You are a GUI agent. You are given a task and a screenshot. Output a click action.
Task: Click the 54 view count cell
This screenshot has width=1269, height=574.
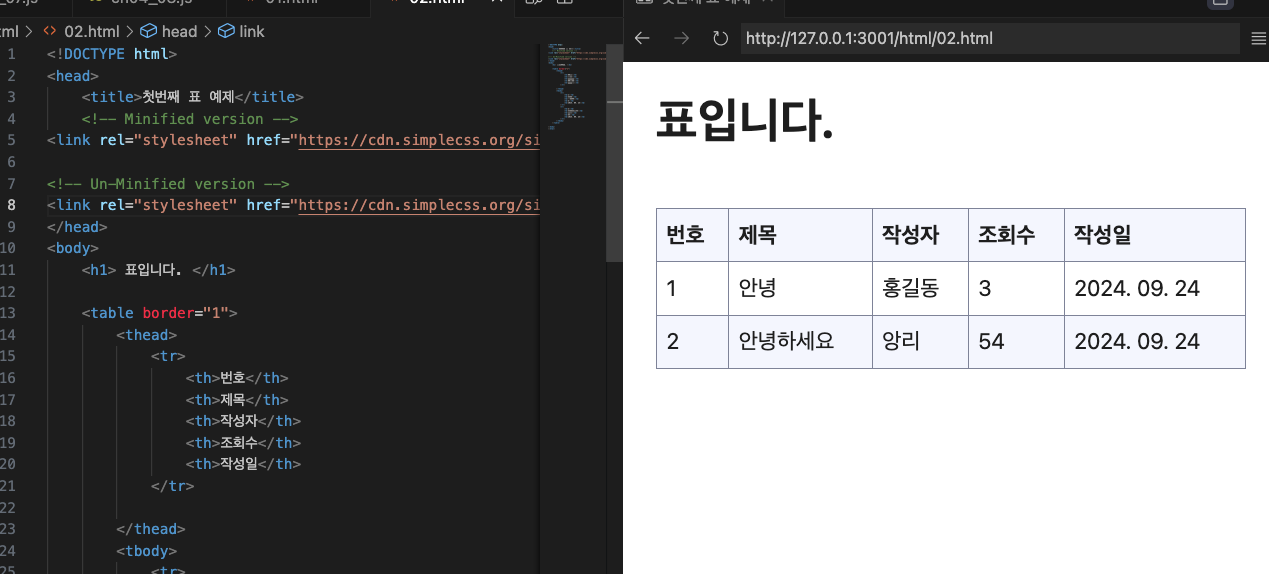pos(1016,341)
